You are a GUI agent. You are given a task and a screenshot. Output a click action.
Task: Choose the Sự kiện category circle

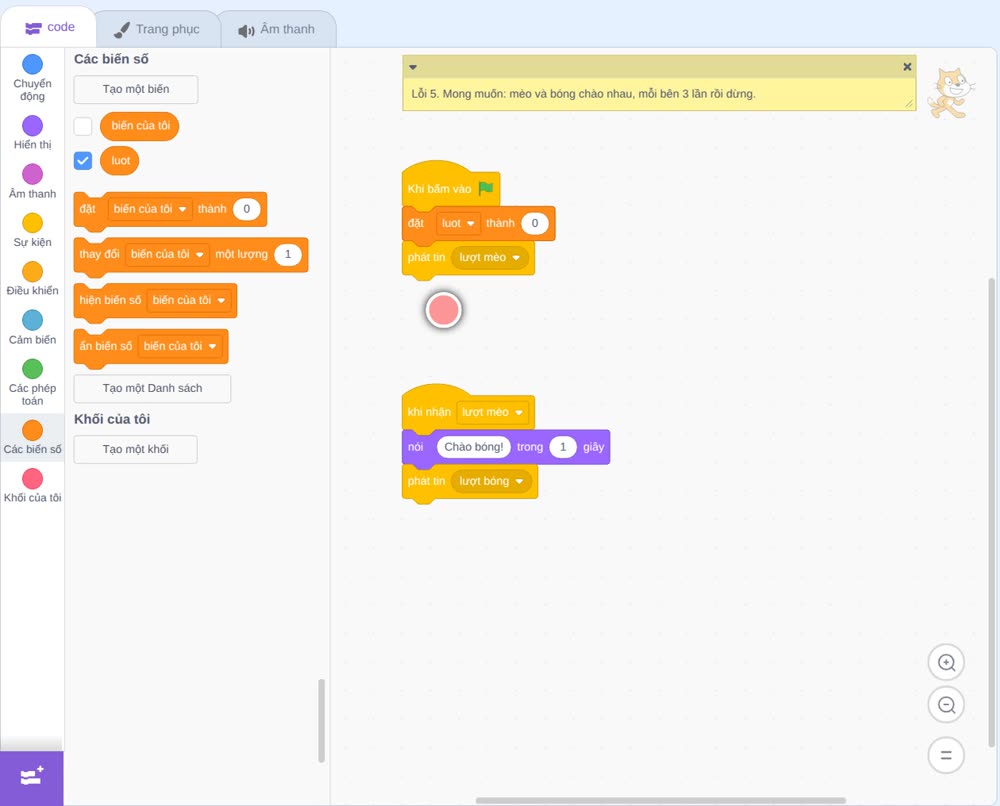33,223
